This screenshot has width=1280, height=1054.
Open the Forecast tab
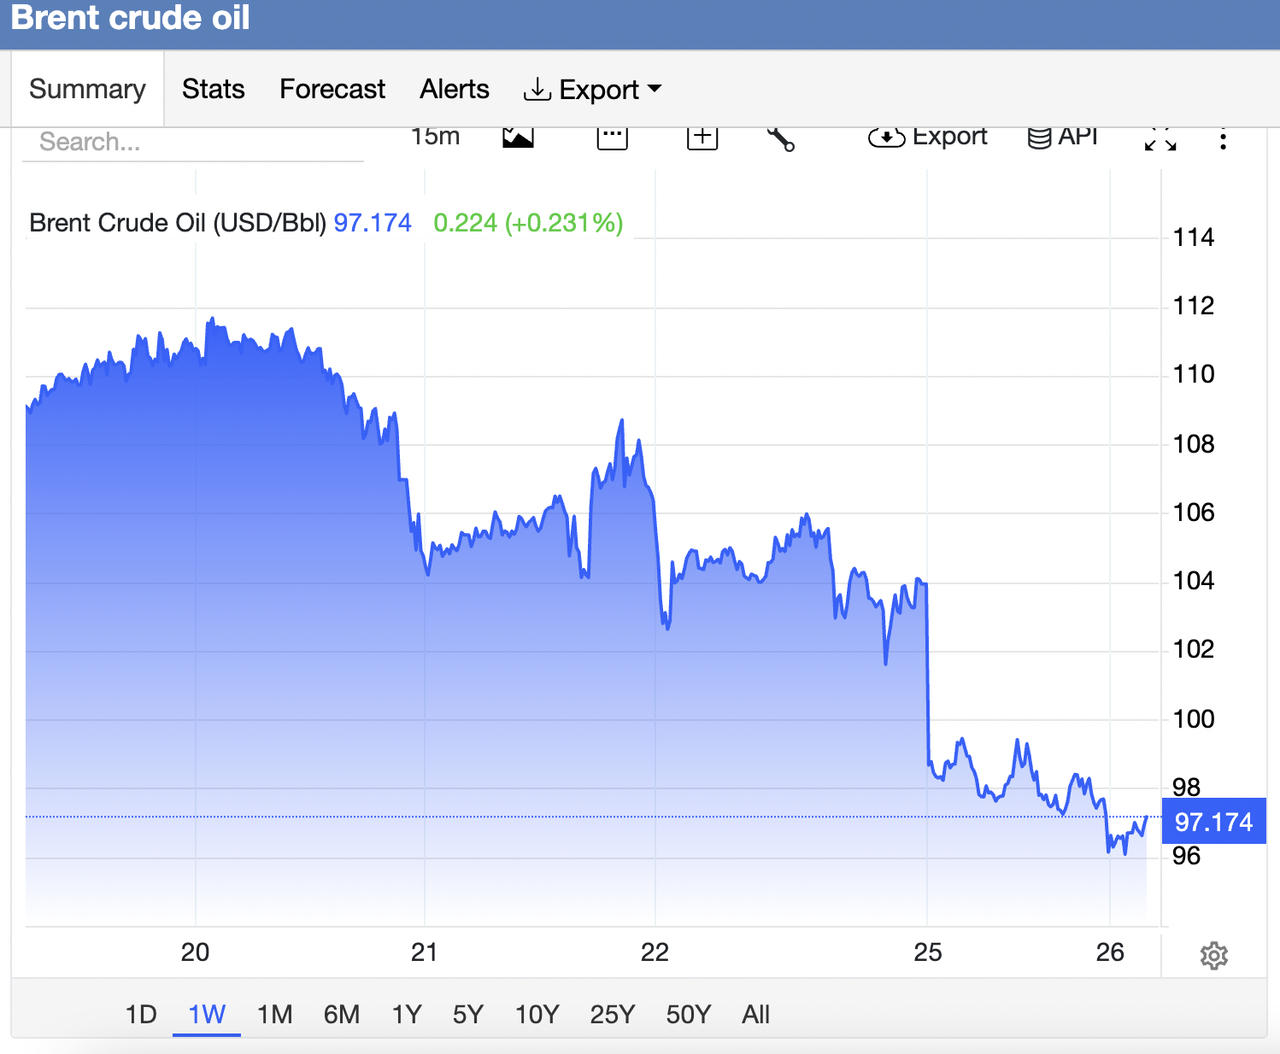(332, 89)
